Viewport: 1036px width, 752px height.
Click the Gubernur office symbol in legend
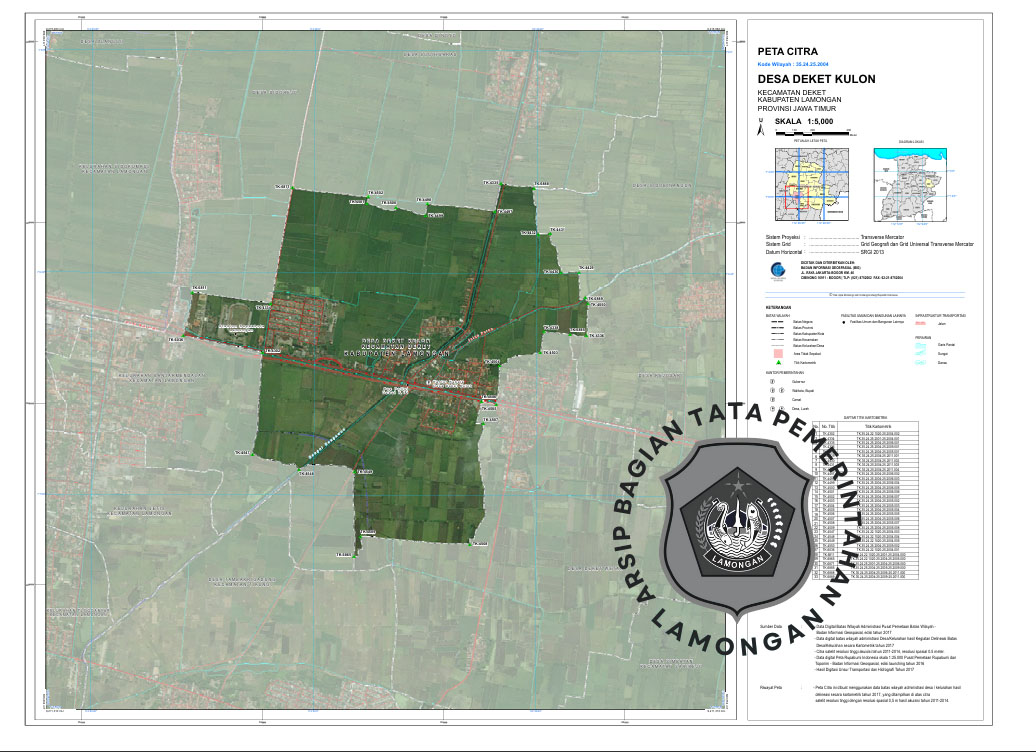(770, 381)
